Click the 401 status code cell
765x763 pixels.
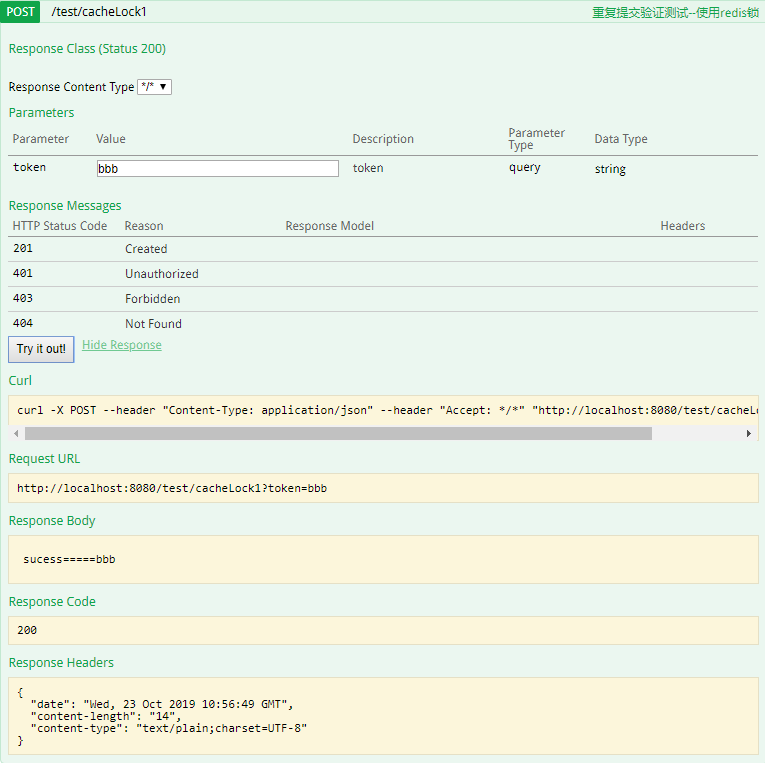click(23, 273)
